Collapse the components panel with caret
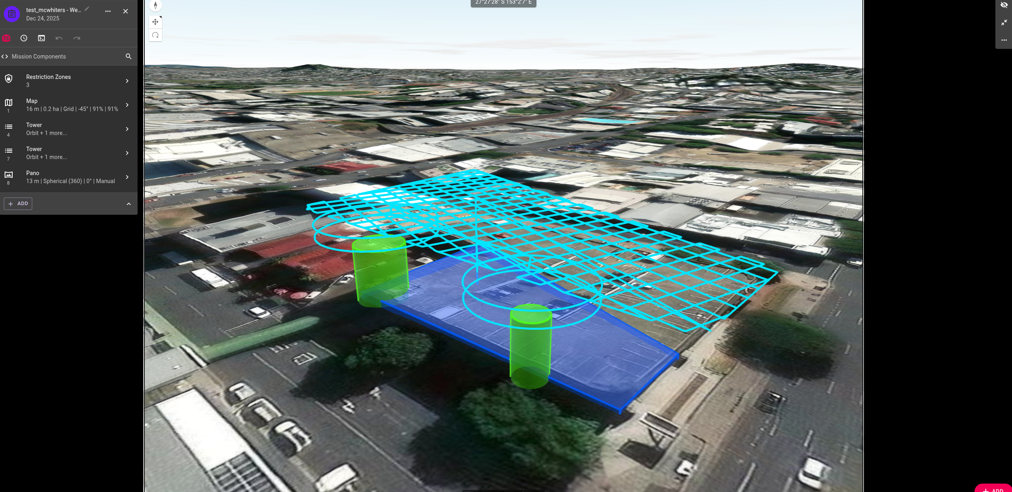Screen dimensions: 1012x492 pos(128,204)
